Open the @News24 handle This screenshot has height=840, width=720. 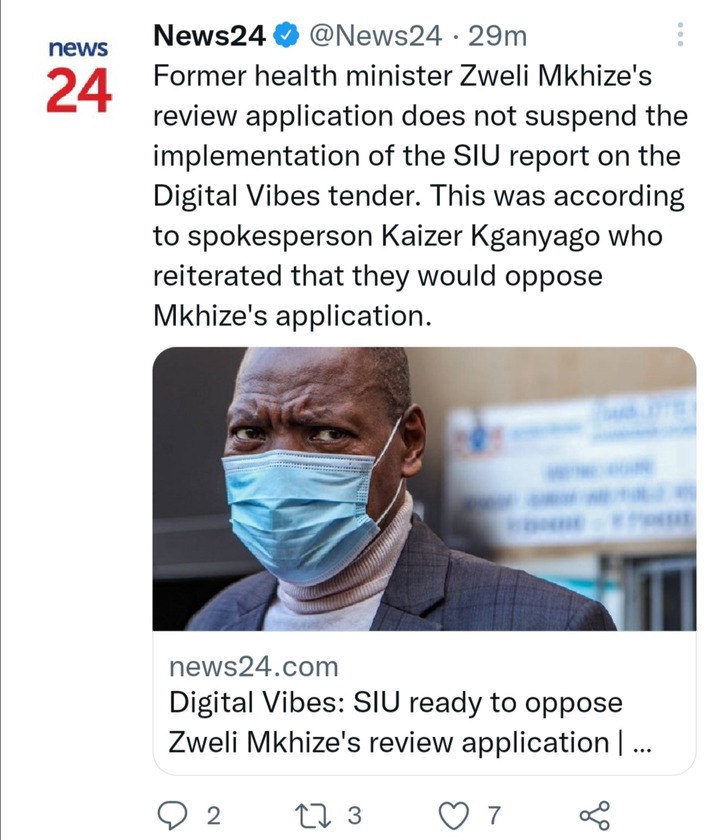tap(376, 36)
